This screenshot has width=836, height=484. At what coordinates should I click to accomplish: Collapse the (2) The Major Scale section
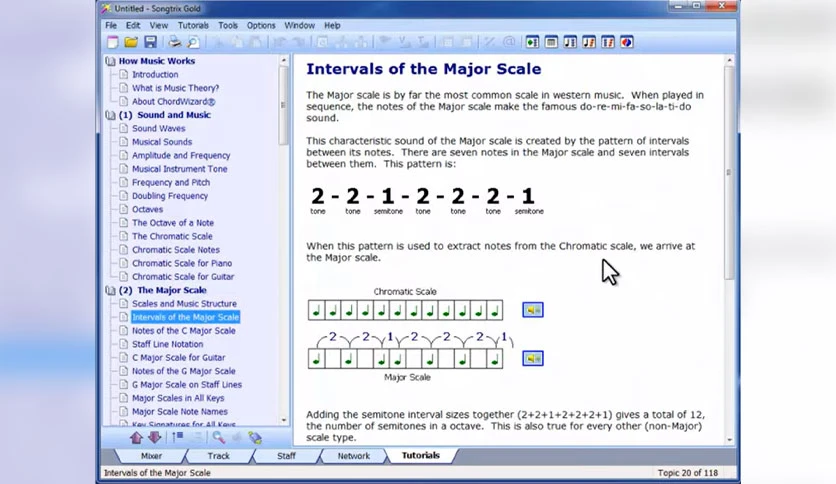click(x=110, y=291)
